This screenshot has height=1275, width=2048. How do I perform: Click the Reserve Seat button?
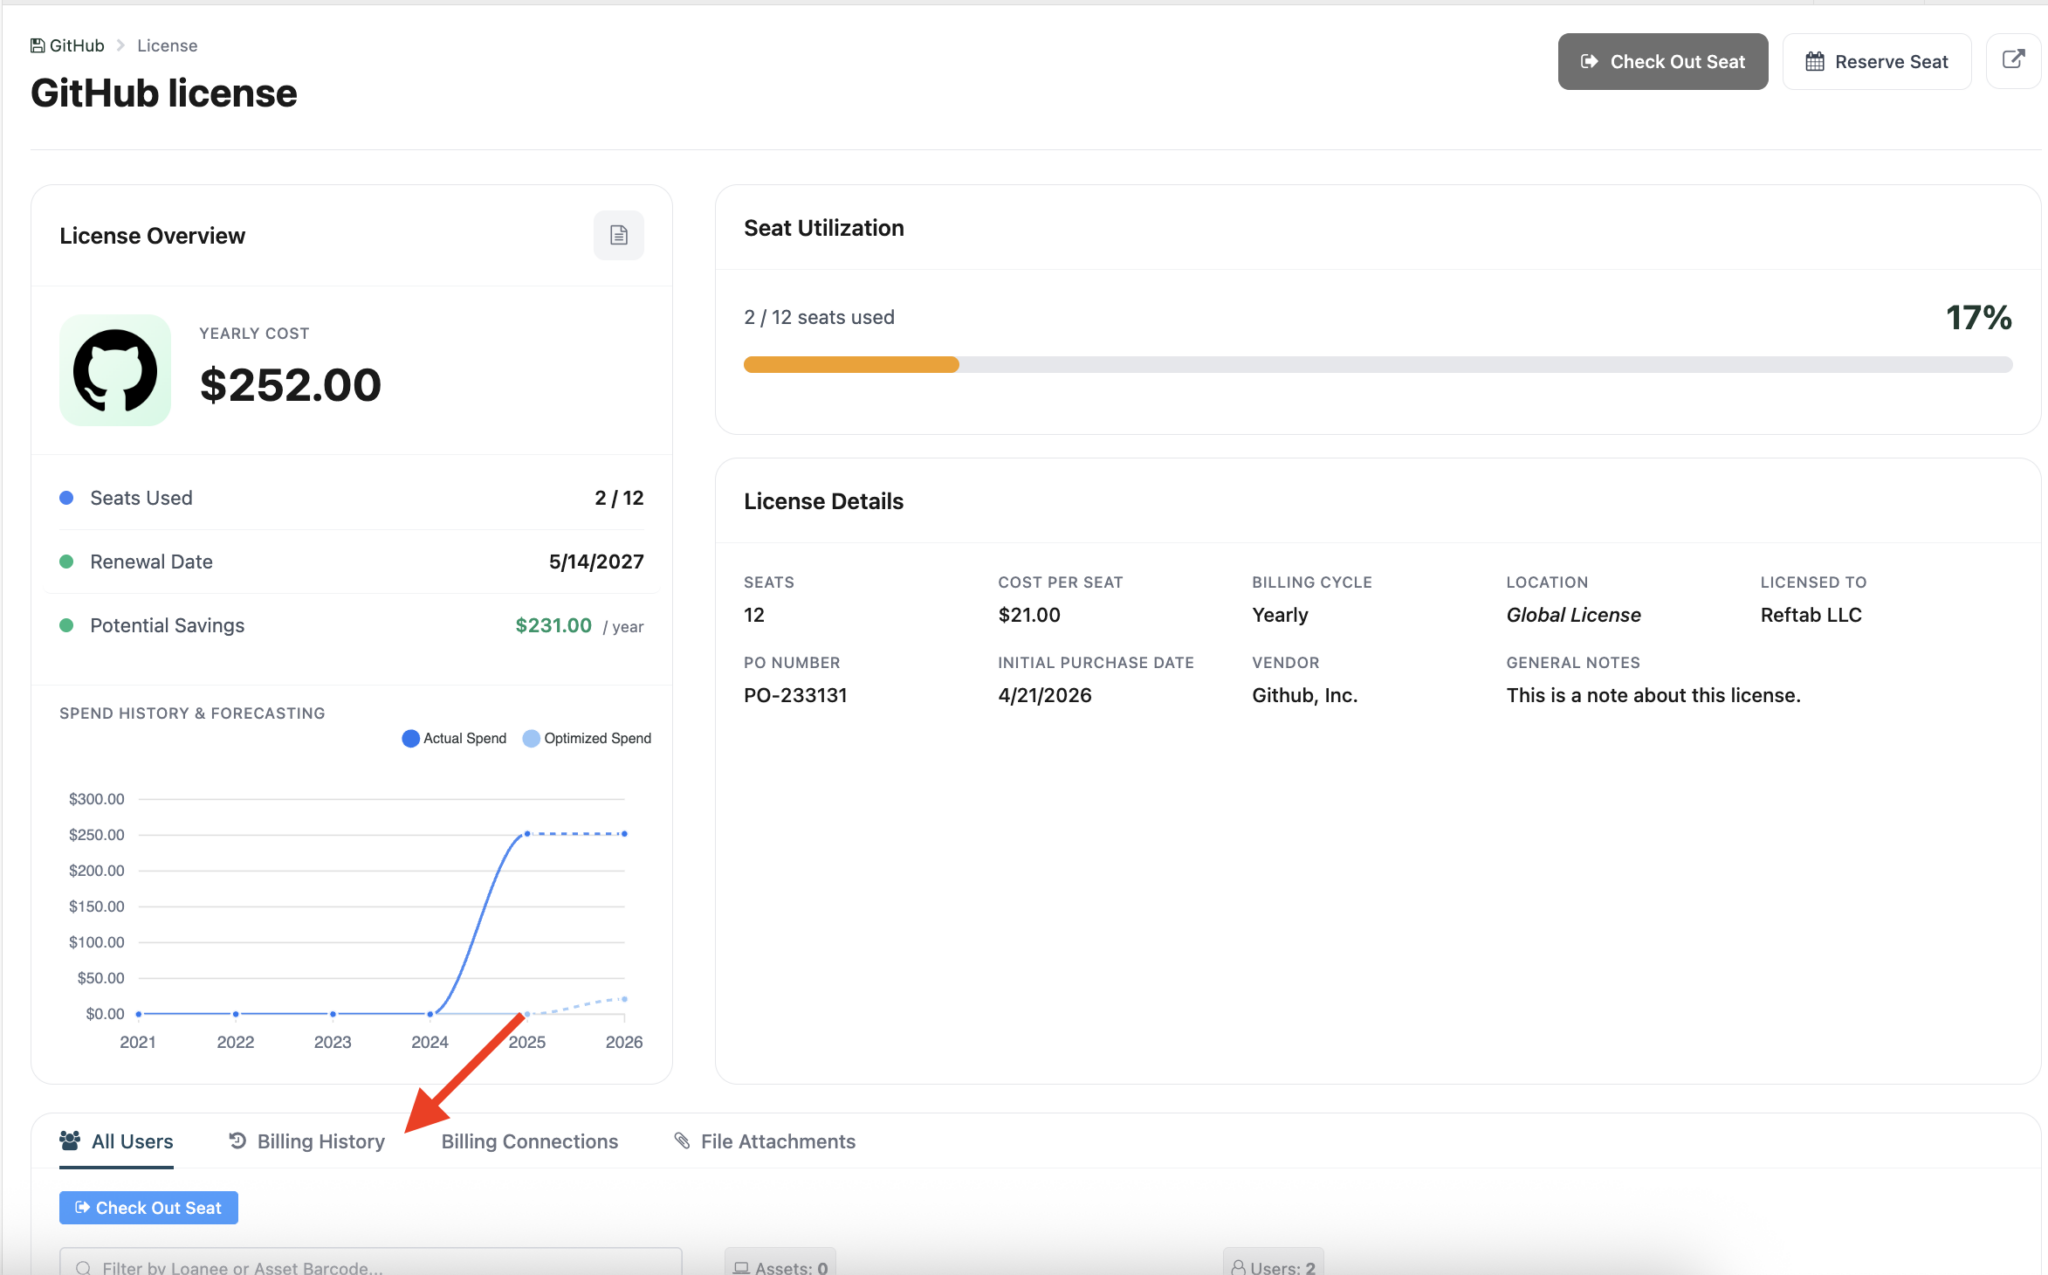(x=1876, y=62)
